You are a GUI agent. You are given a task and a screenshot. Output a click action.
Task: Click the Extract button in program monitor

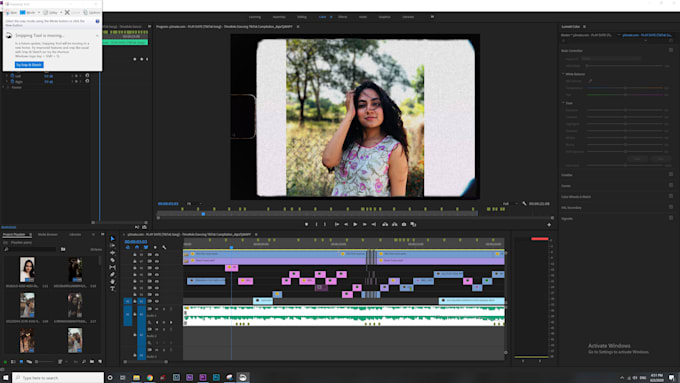(x=395, y=224)
